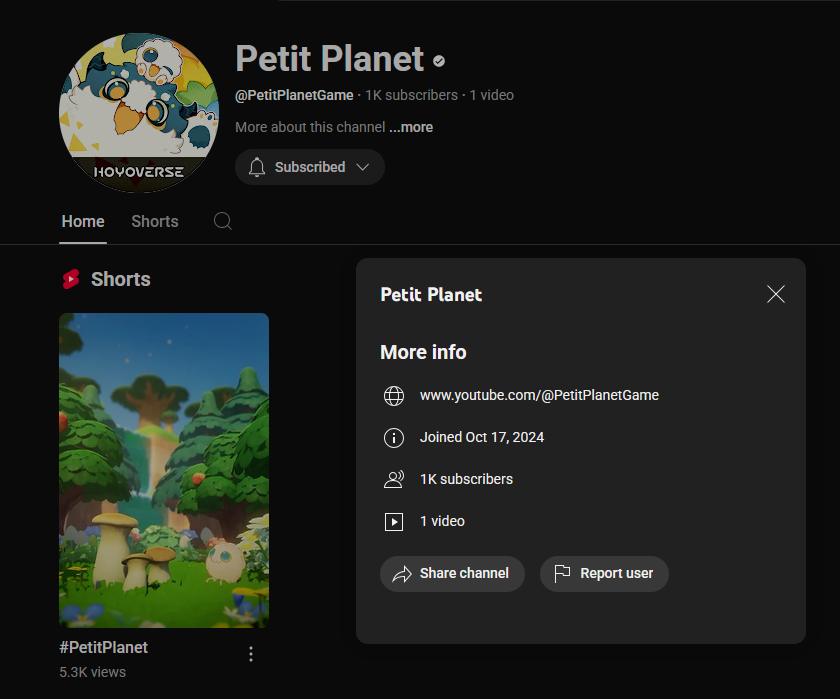Click the globe icon beside channel URL
The height and width of the screenshot is (699, 840).
click(394, 396)
